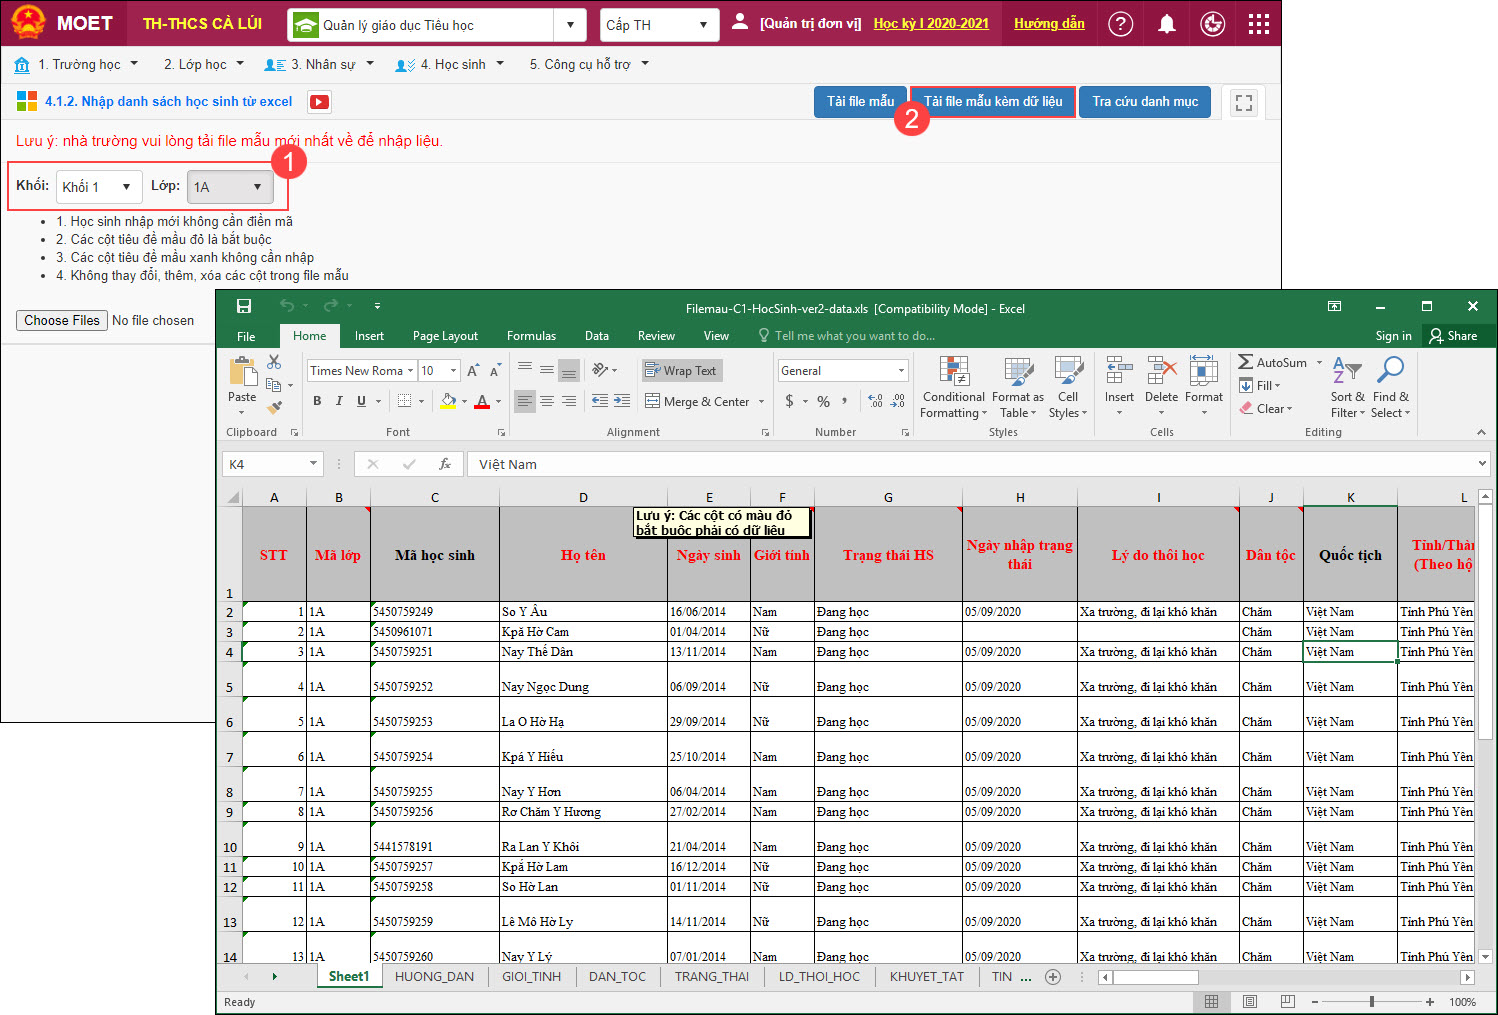The image size is (1498, 1015).
Task: Open the apps grid icon in header
Action: coord(1259,24)
